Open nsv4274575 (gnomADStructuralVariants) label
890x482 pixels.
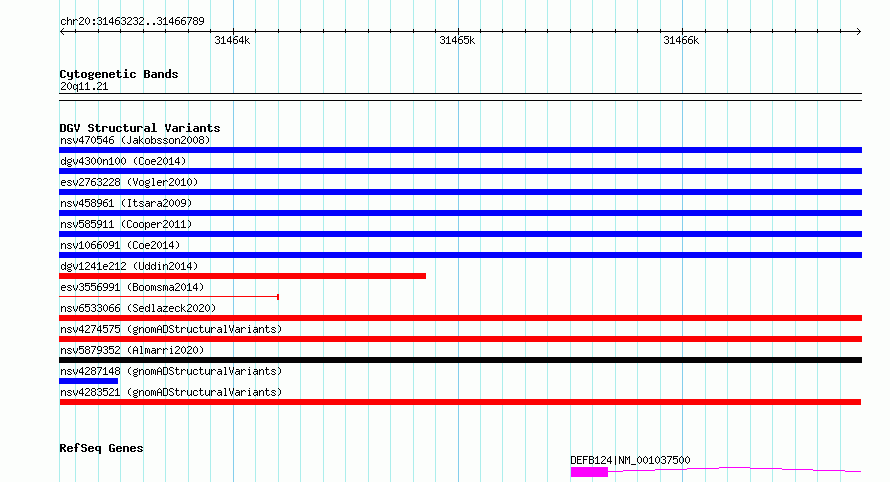171,329
